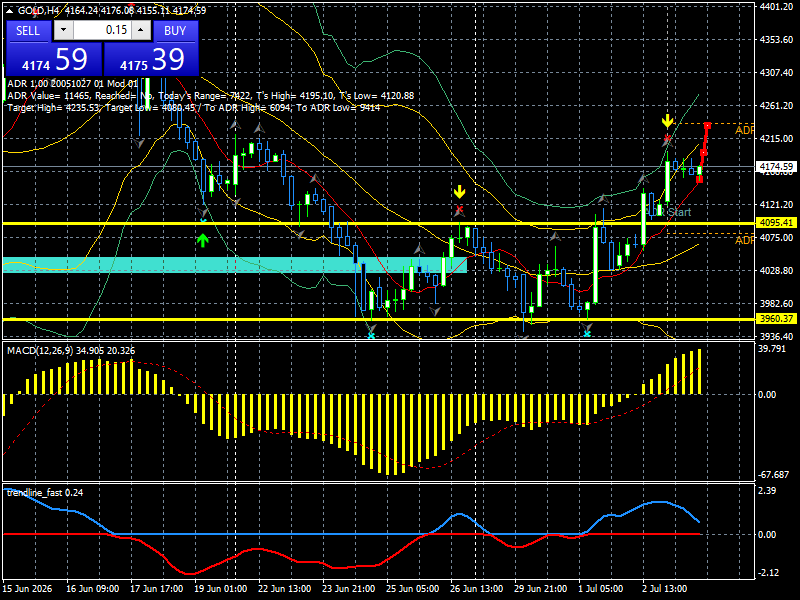800x600 pixels.
Task: Select the red X marker under the 26 Jun arrow
Action: [x=460, y=209]
